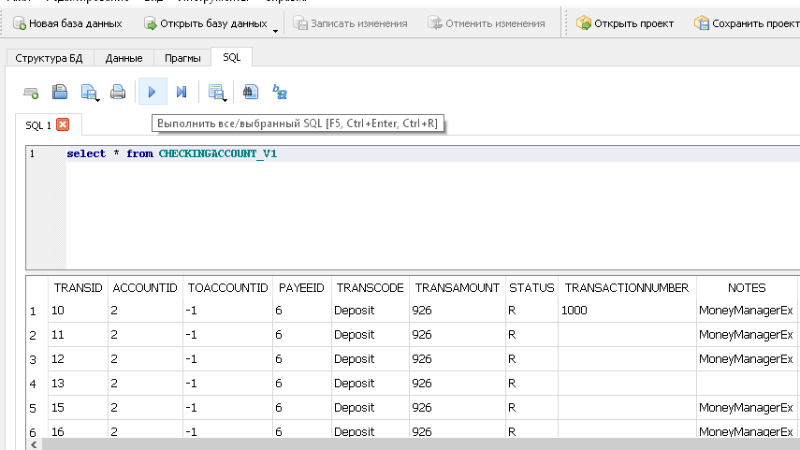Click the execute current line icon
The height and width of the screenshot is (450, 800).
pyautogui.click(x=181, y=92)
